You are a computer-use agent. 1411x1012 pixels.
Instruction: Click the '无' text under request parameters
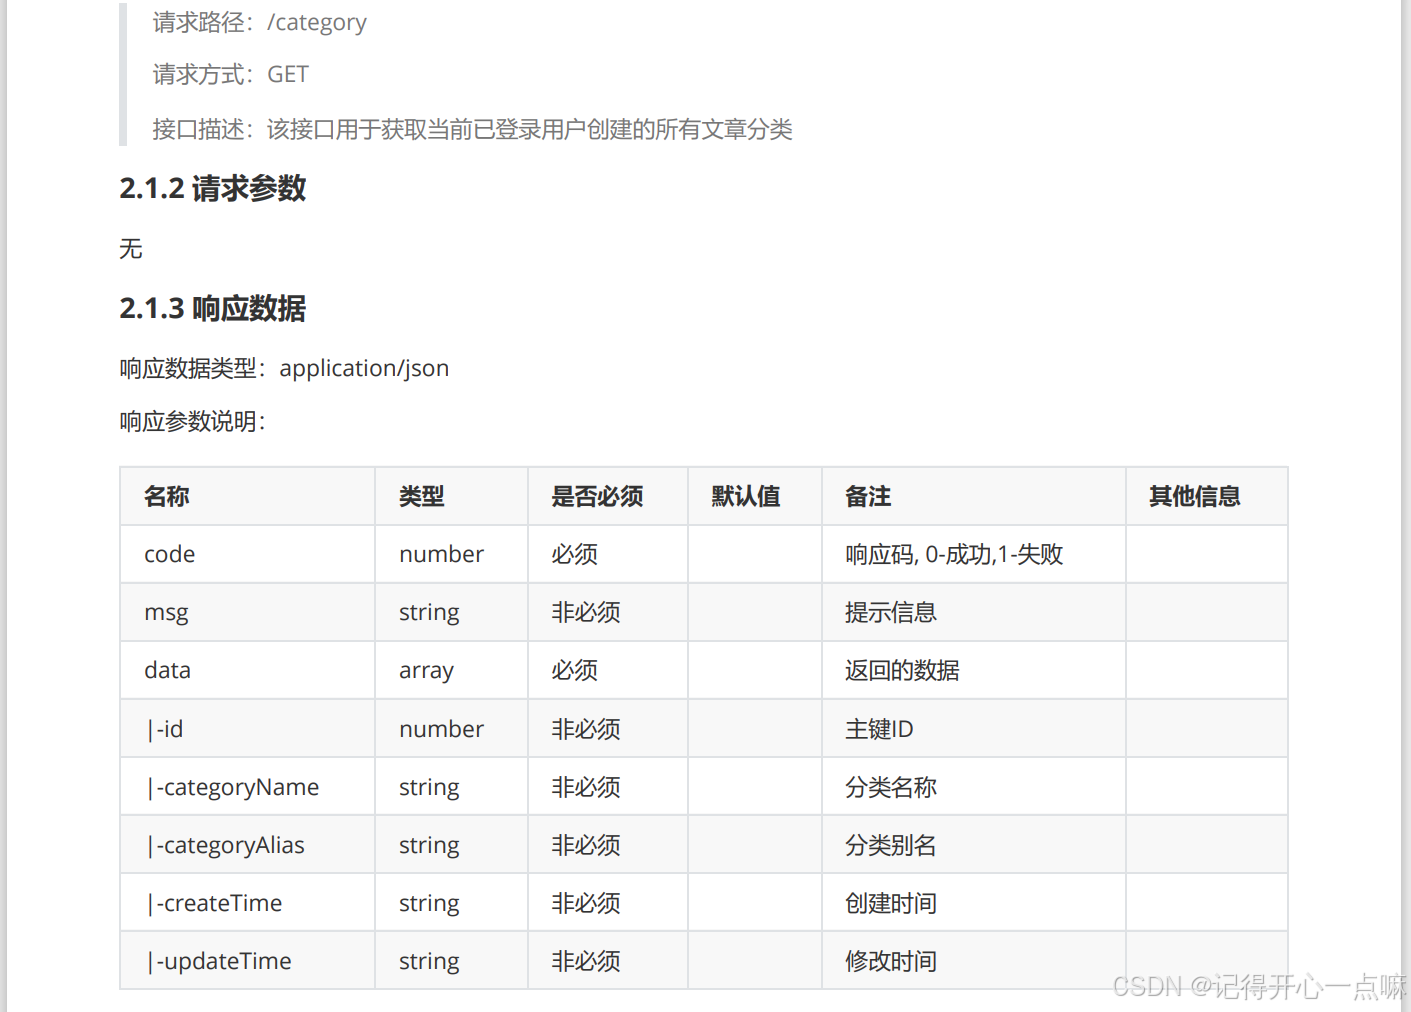click(131, 248)
